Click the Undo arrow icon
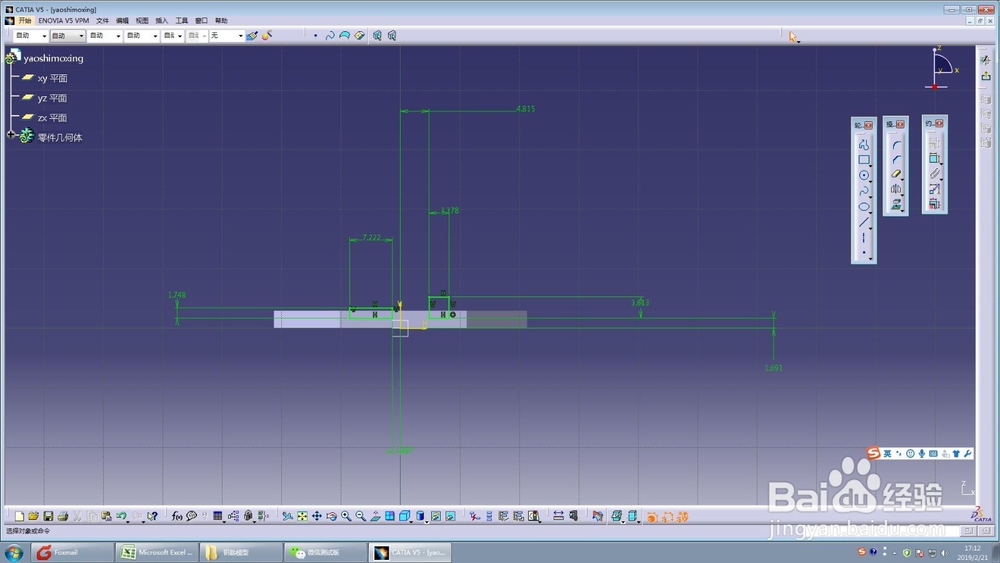Image resolution: width=1000 pixels, height=563 pixels. tap(121, 516)
